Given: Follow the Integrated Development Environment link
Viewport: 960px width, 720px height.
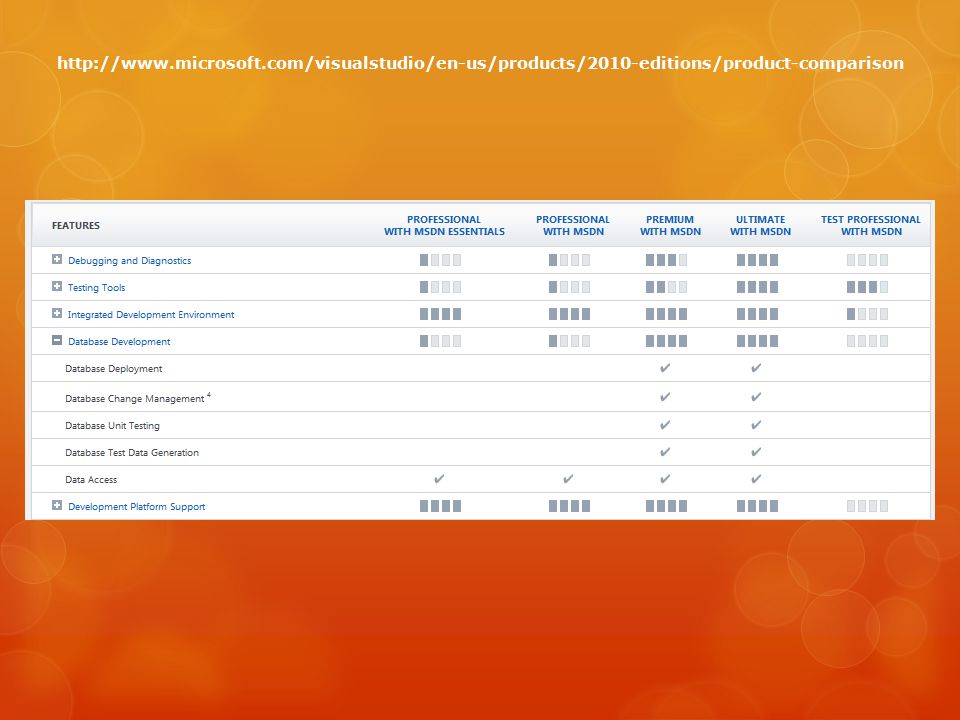Looking at the screenshot, I should [x=151, y=315].
